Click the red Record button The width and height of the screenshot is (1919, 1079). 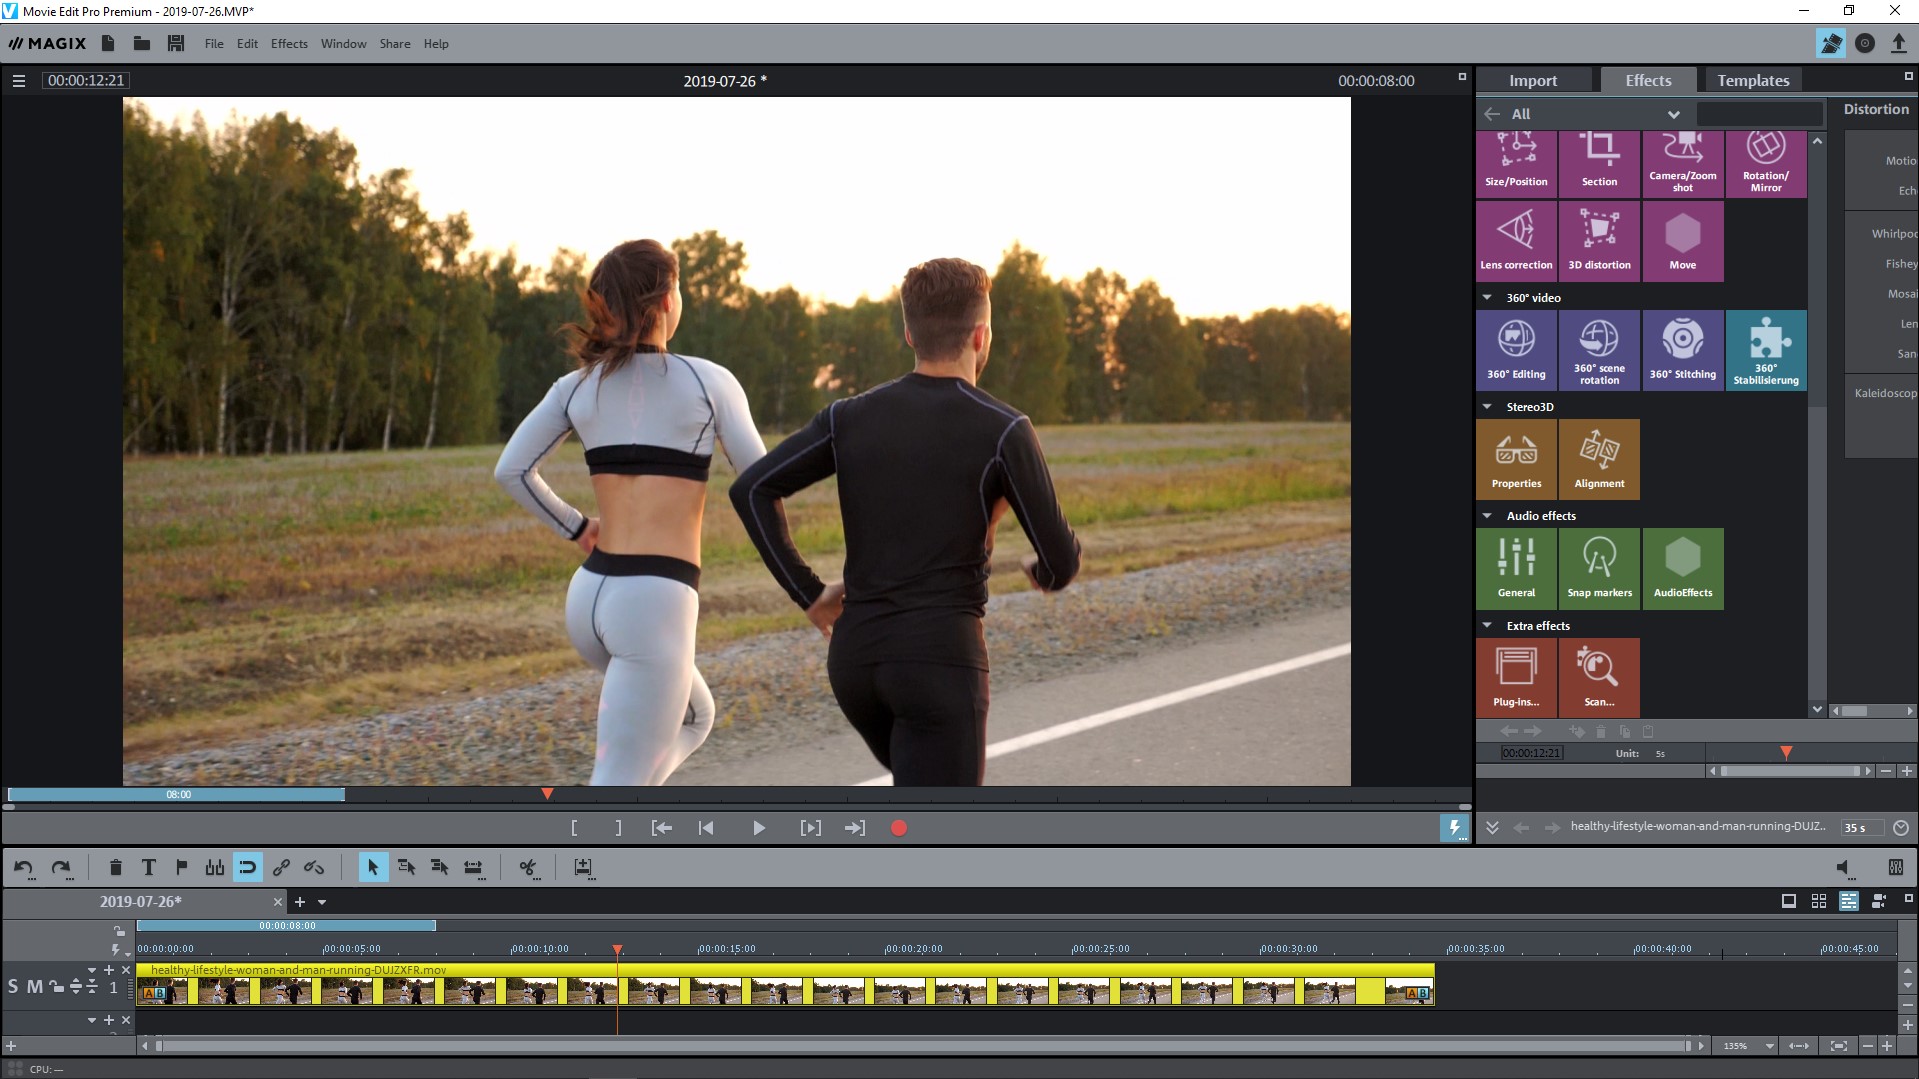898,828
